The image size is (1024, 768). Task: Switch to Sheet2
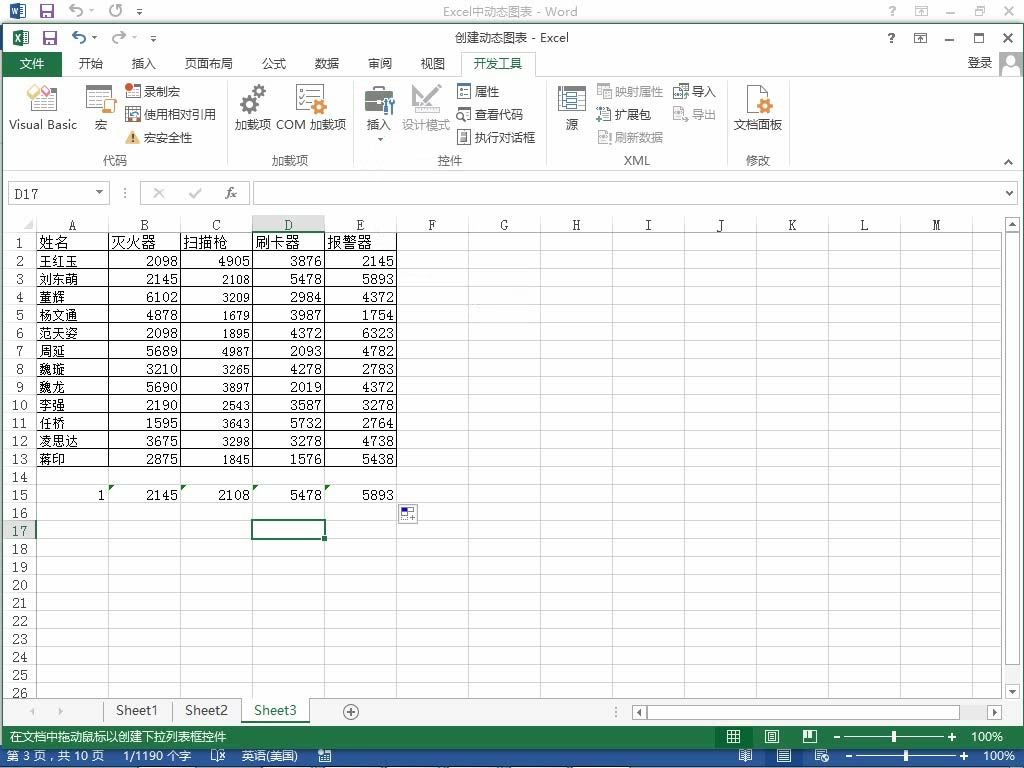point(206,711)
